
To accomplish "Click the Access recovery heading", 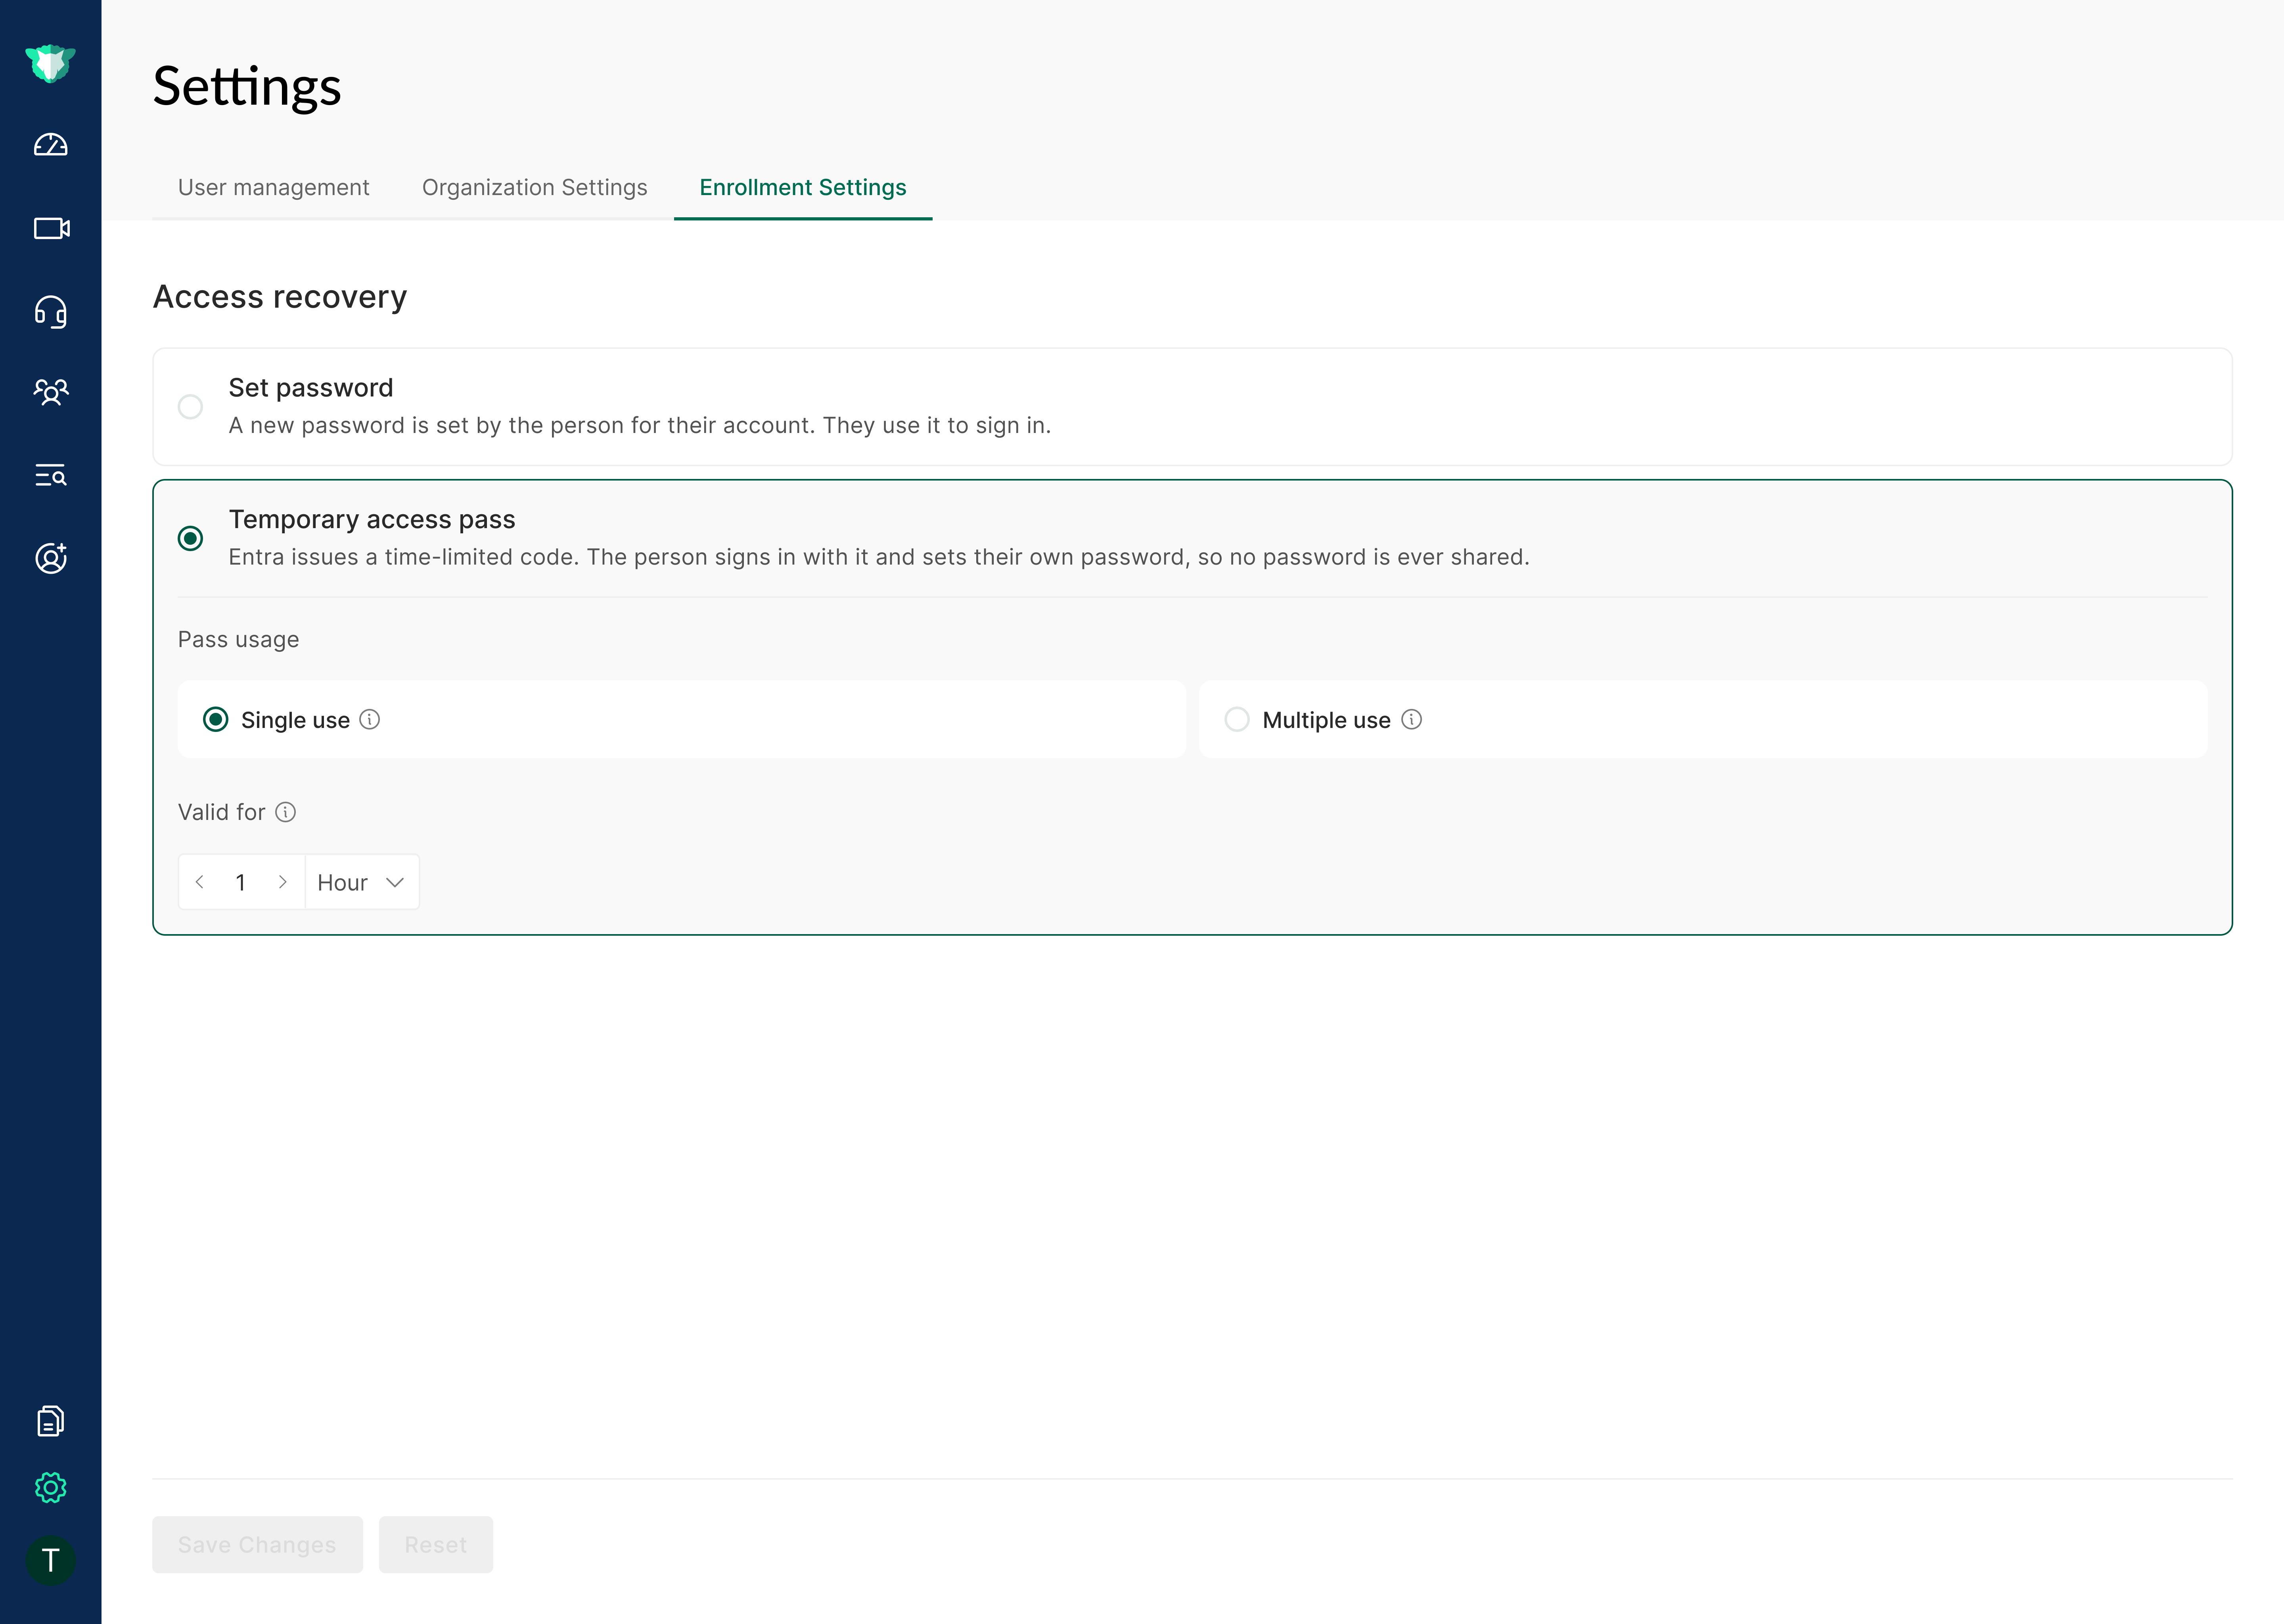I will (280, 297).
